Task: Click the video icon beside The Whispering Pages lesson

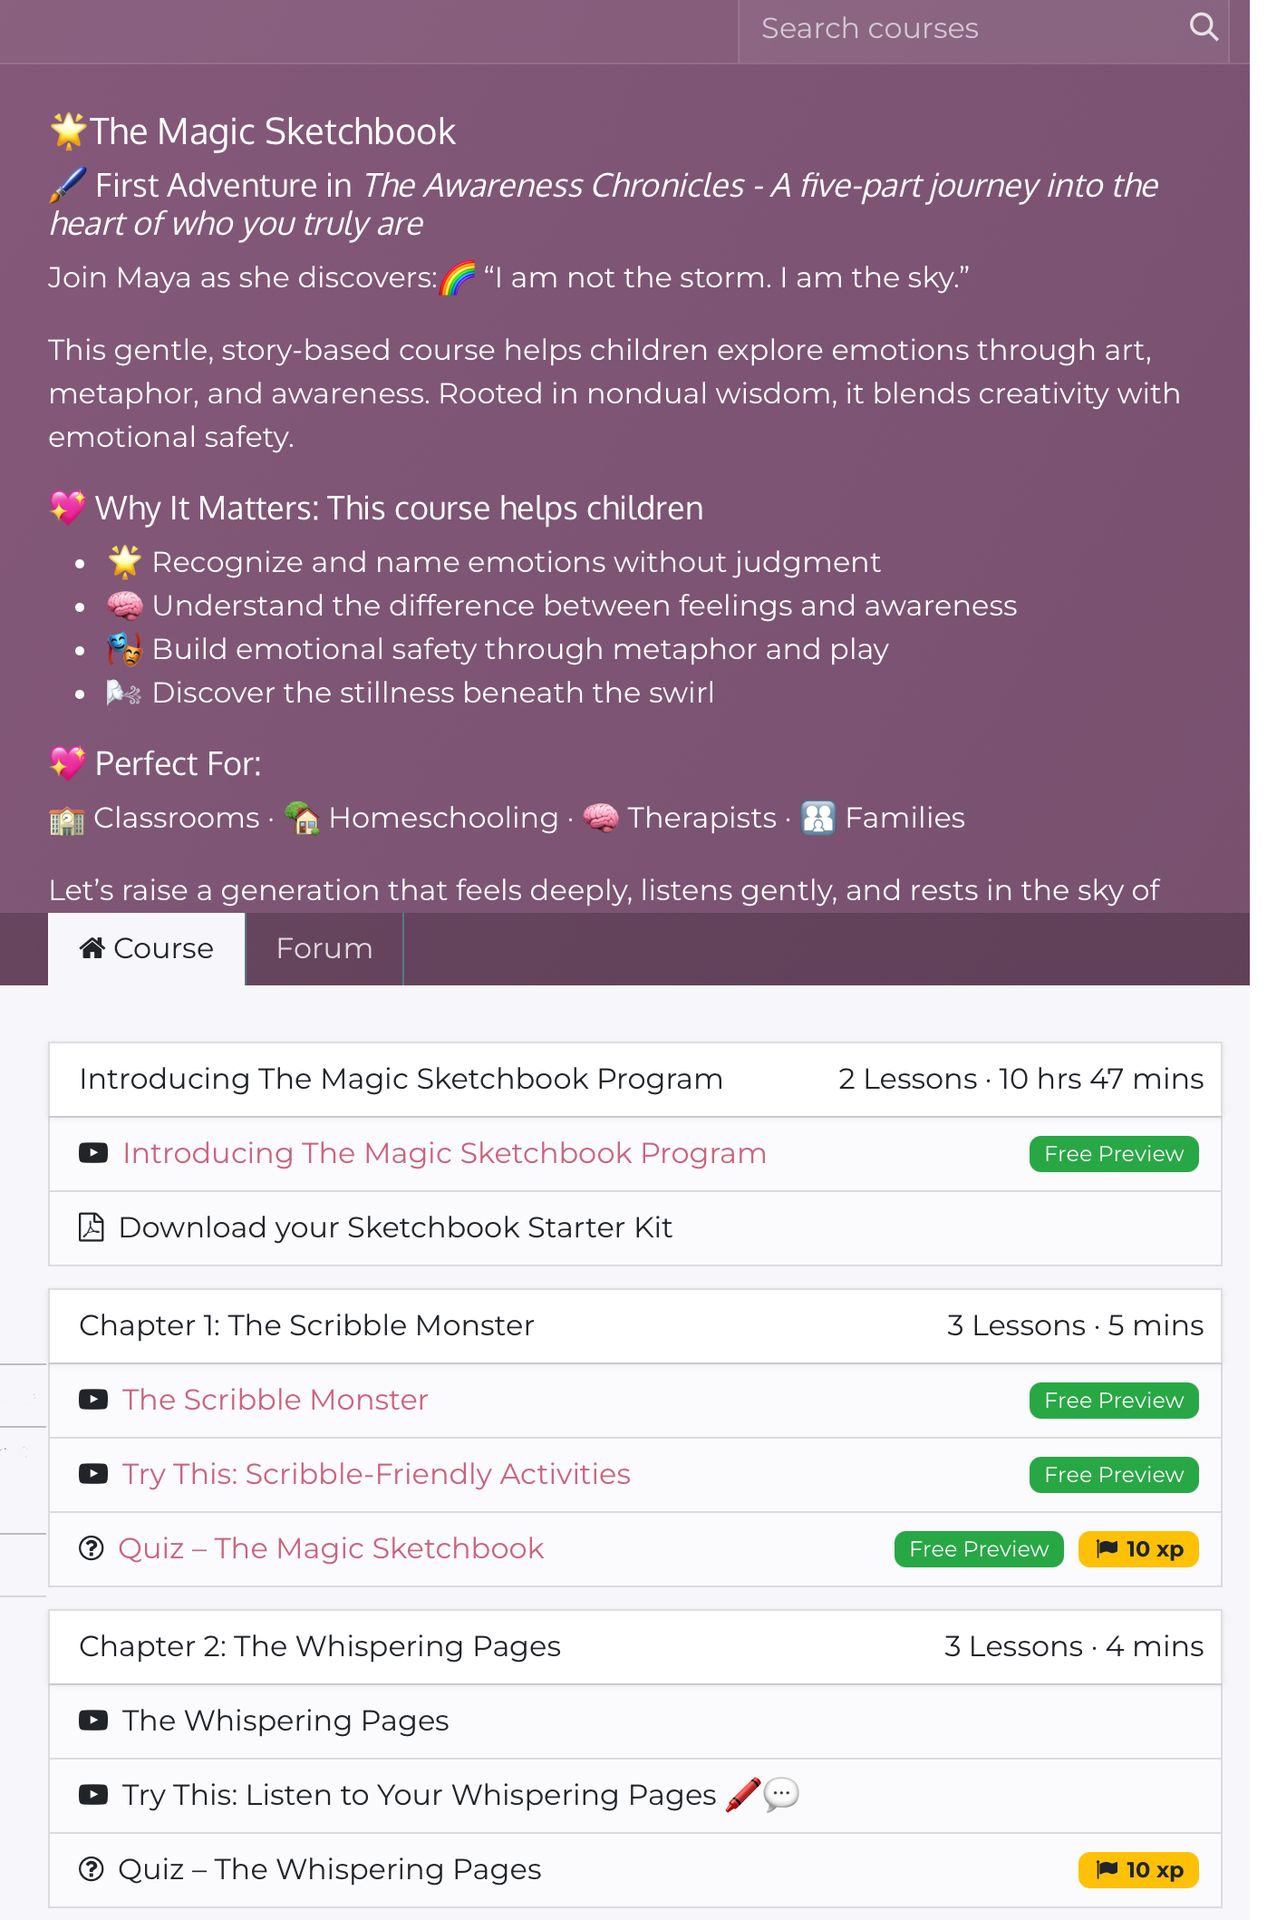Action: click(93, 1721)
